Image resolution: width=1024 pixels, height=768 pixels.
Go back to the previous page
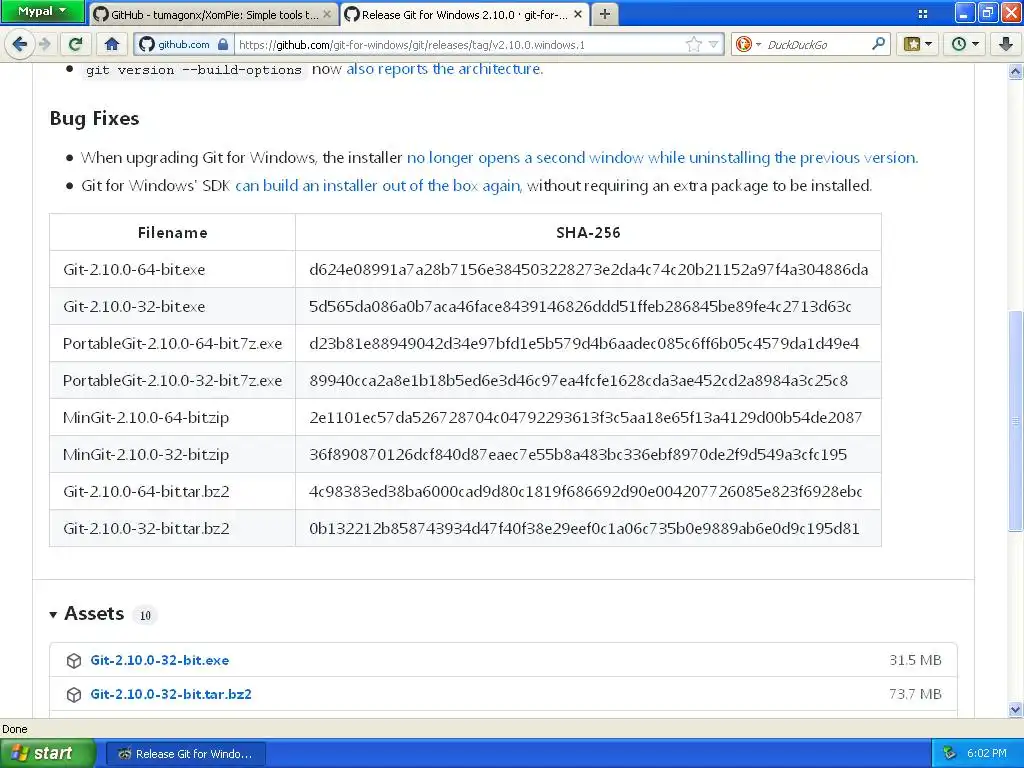click(x=19, y=44)
